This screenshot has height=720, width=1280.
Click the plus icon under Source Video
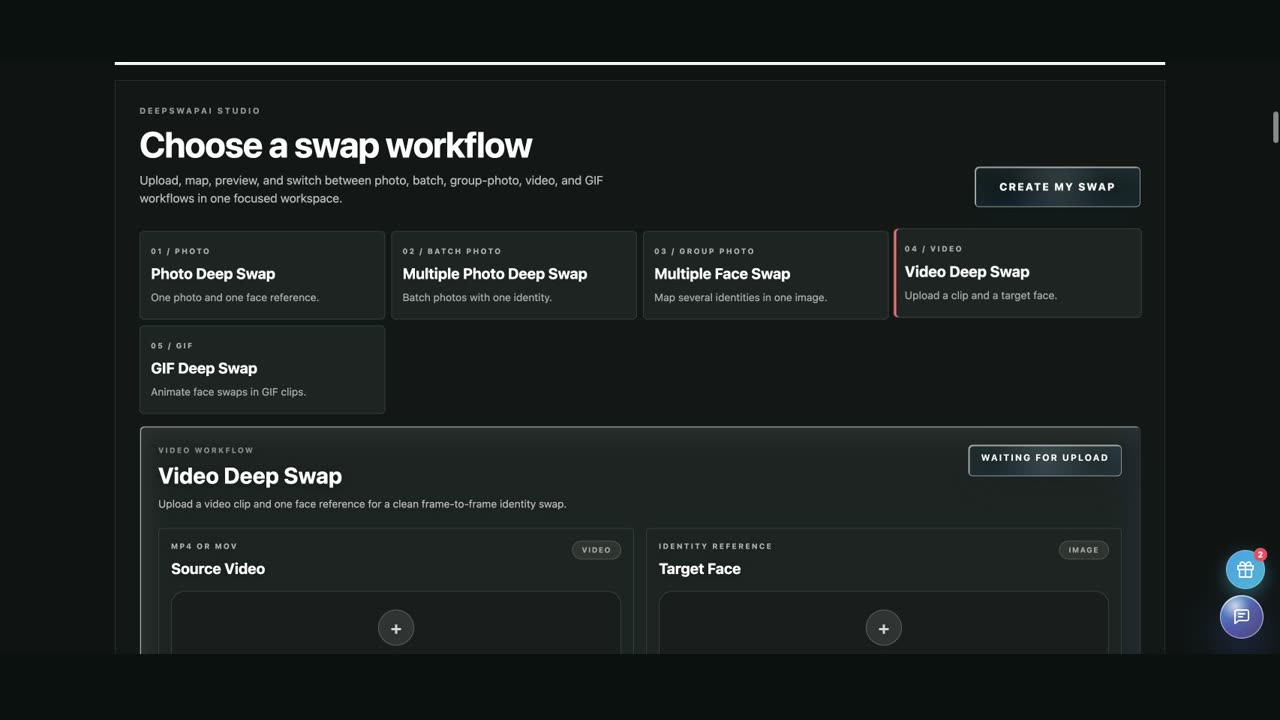click(x=396, y=628)
